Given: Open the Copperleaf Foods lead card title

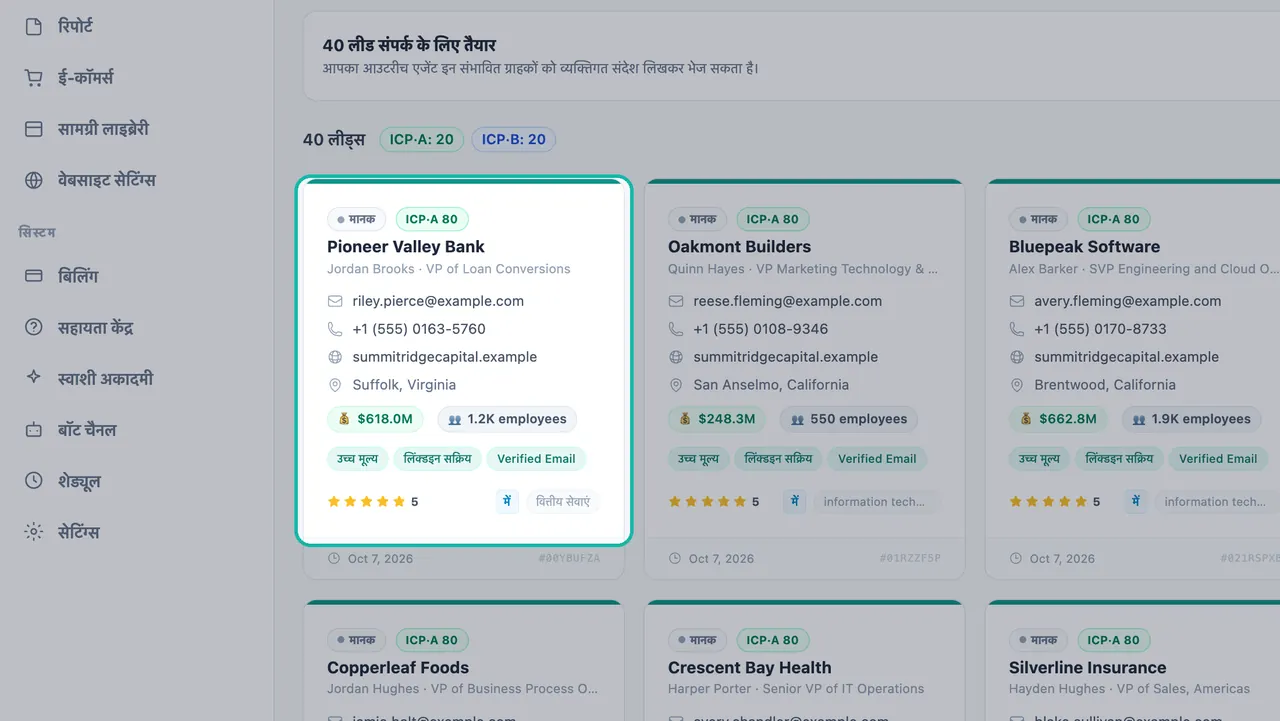Looking at the screenshot, I should coord(398,668).
